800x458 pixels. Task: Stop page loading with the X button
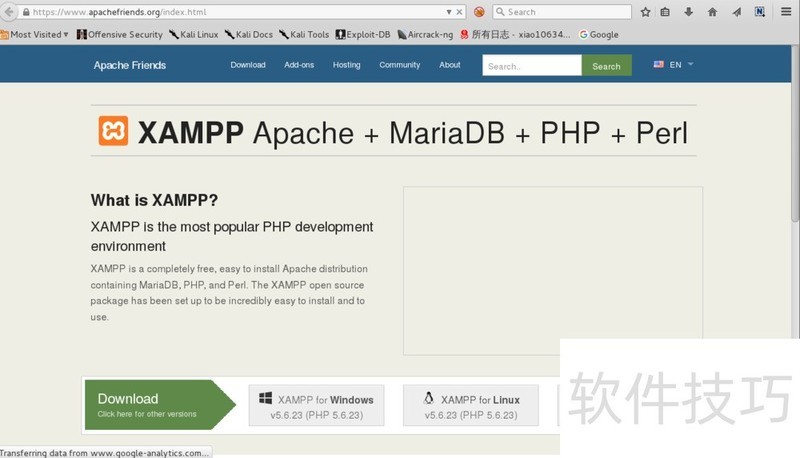[x=459, y=12]
